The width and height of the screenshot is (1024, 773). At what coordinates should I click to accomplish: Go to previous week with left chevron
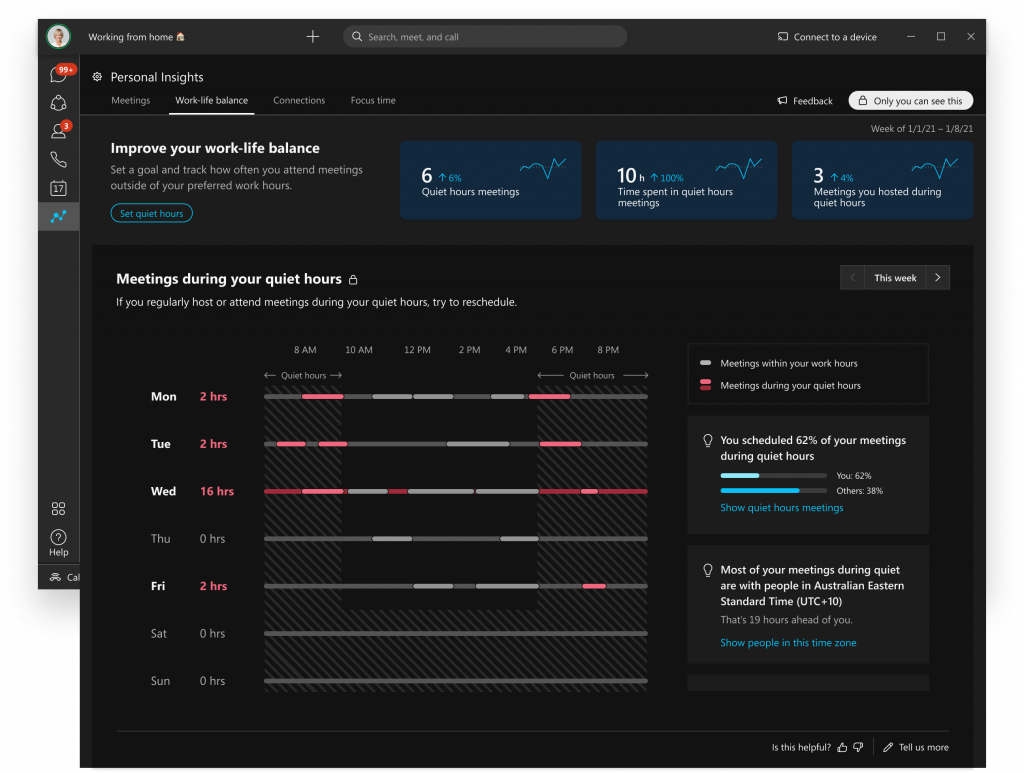point(853,278)
